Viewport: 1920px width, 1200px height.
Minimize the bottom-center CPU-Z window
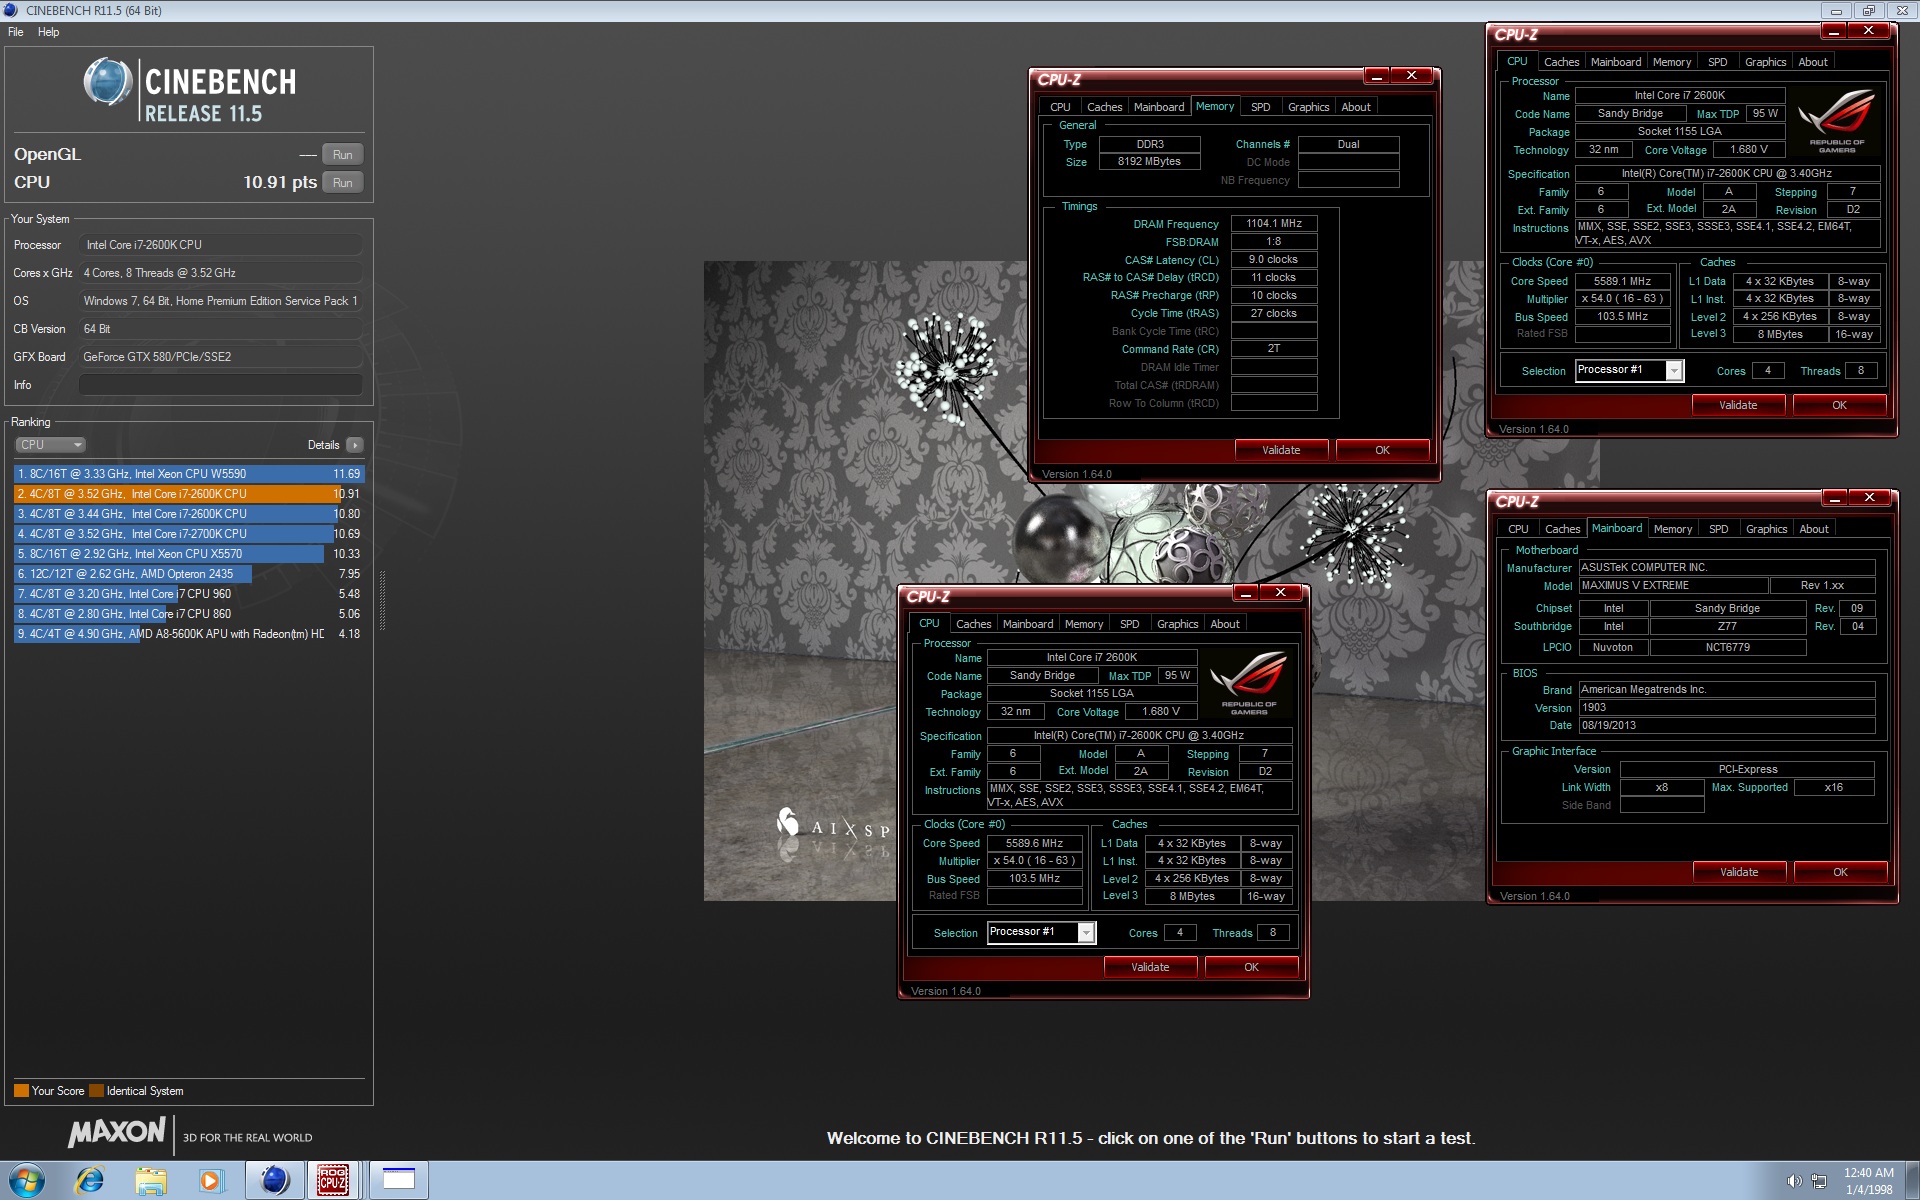coord(1245,593)
